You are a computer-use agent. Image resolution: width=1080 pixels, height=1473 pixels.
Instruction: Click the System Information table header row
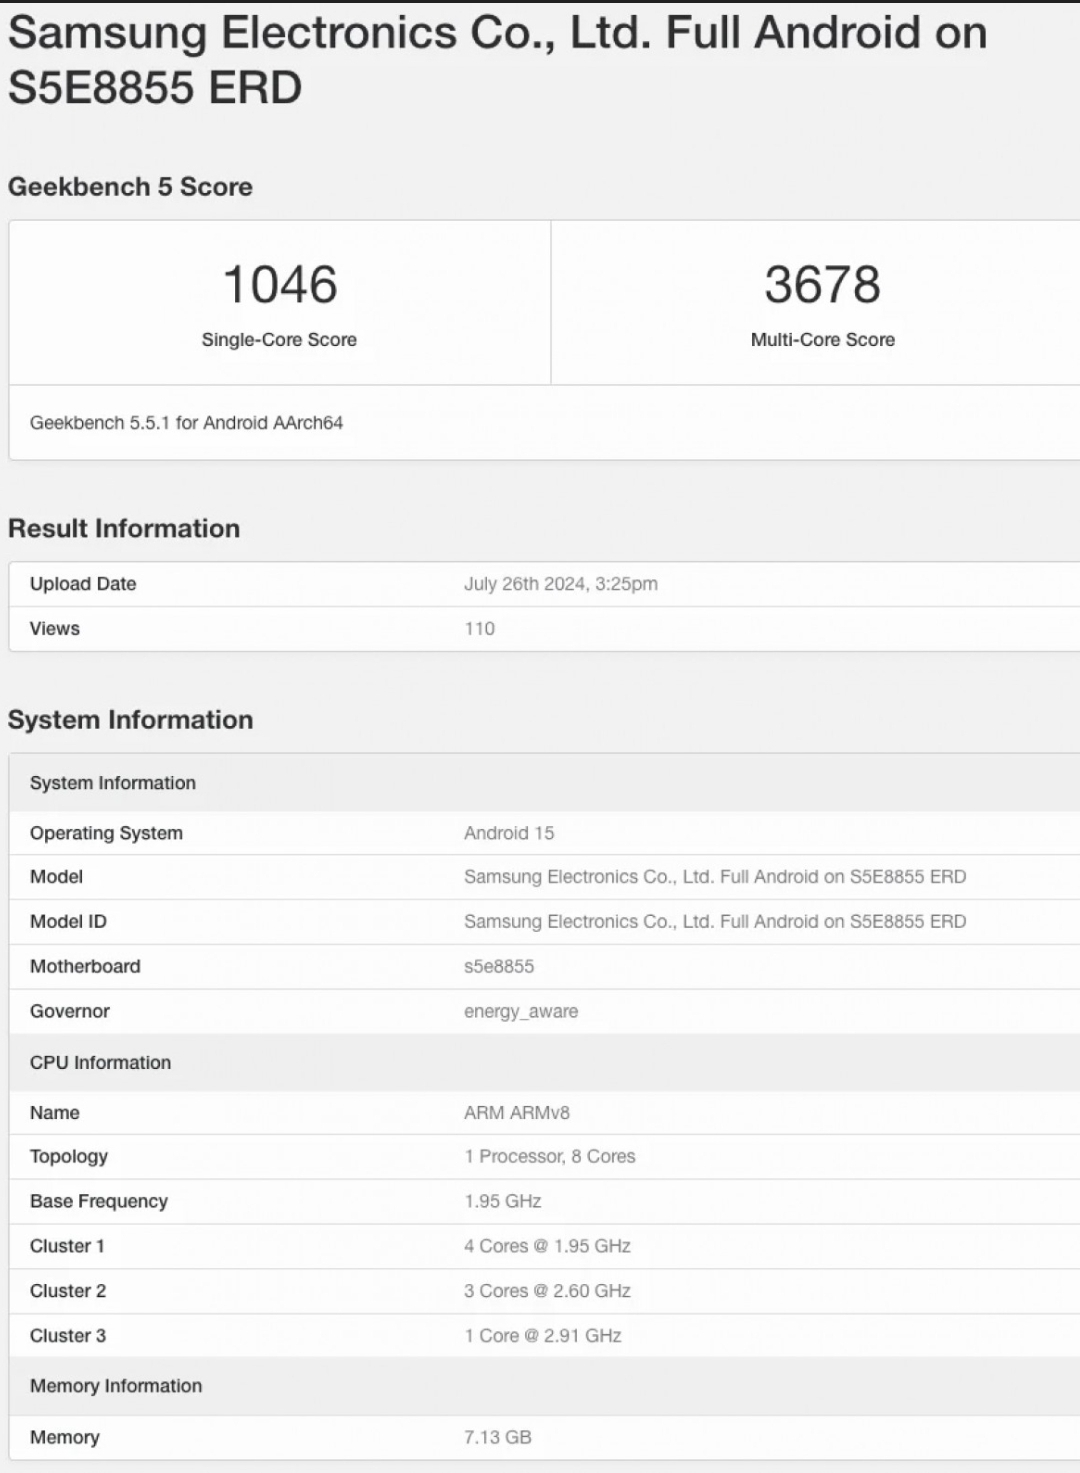[544, 783]
